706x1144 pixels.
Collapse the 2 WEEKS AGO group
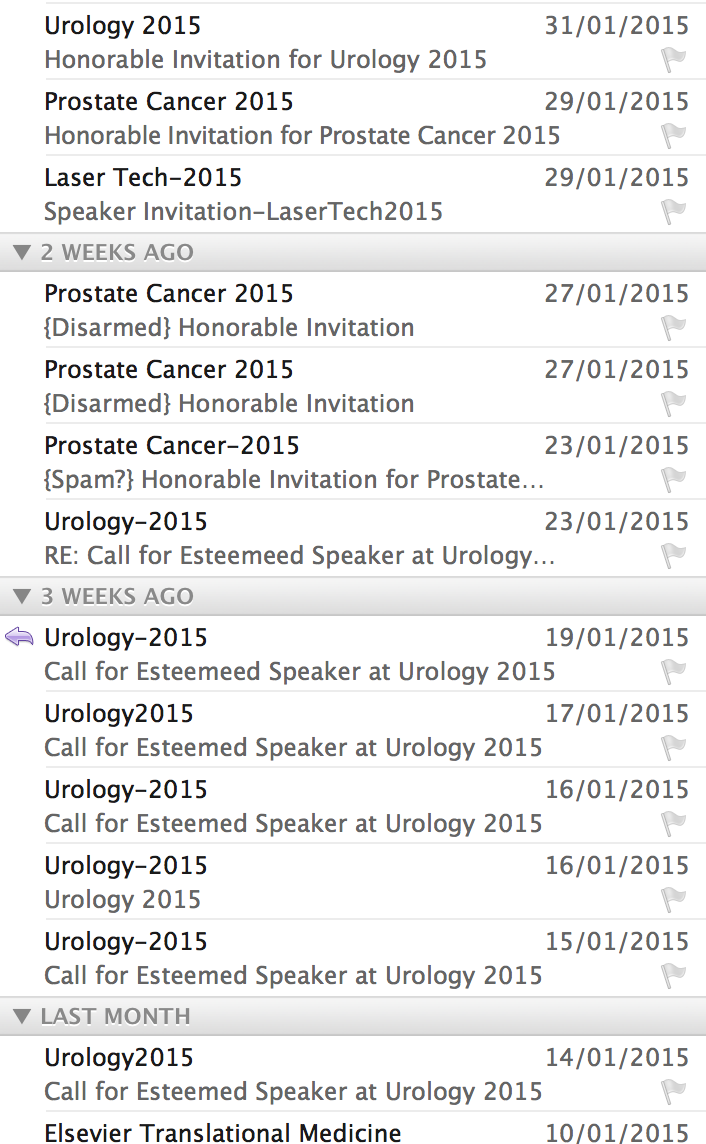pos(22,253)
